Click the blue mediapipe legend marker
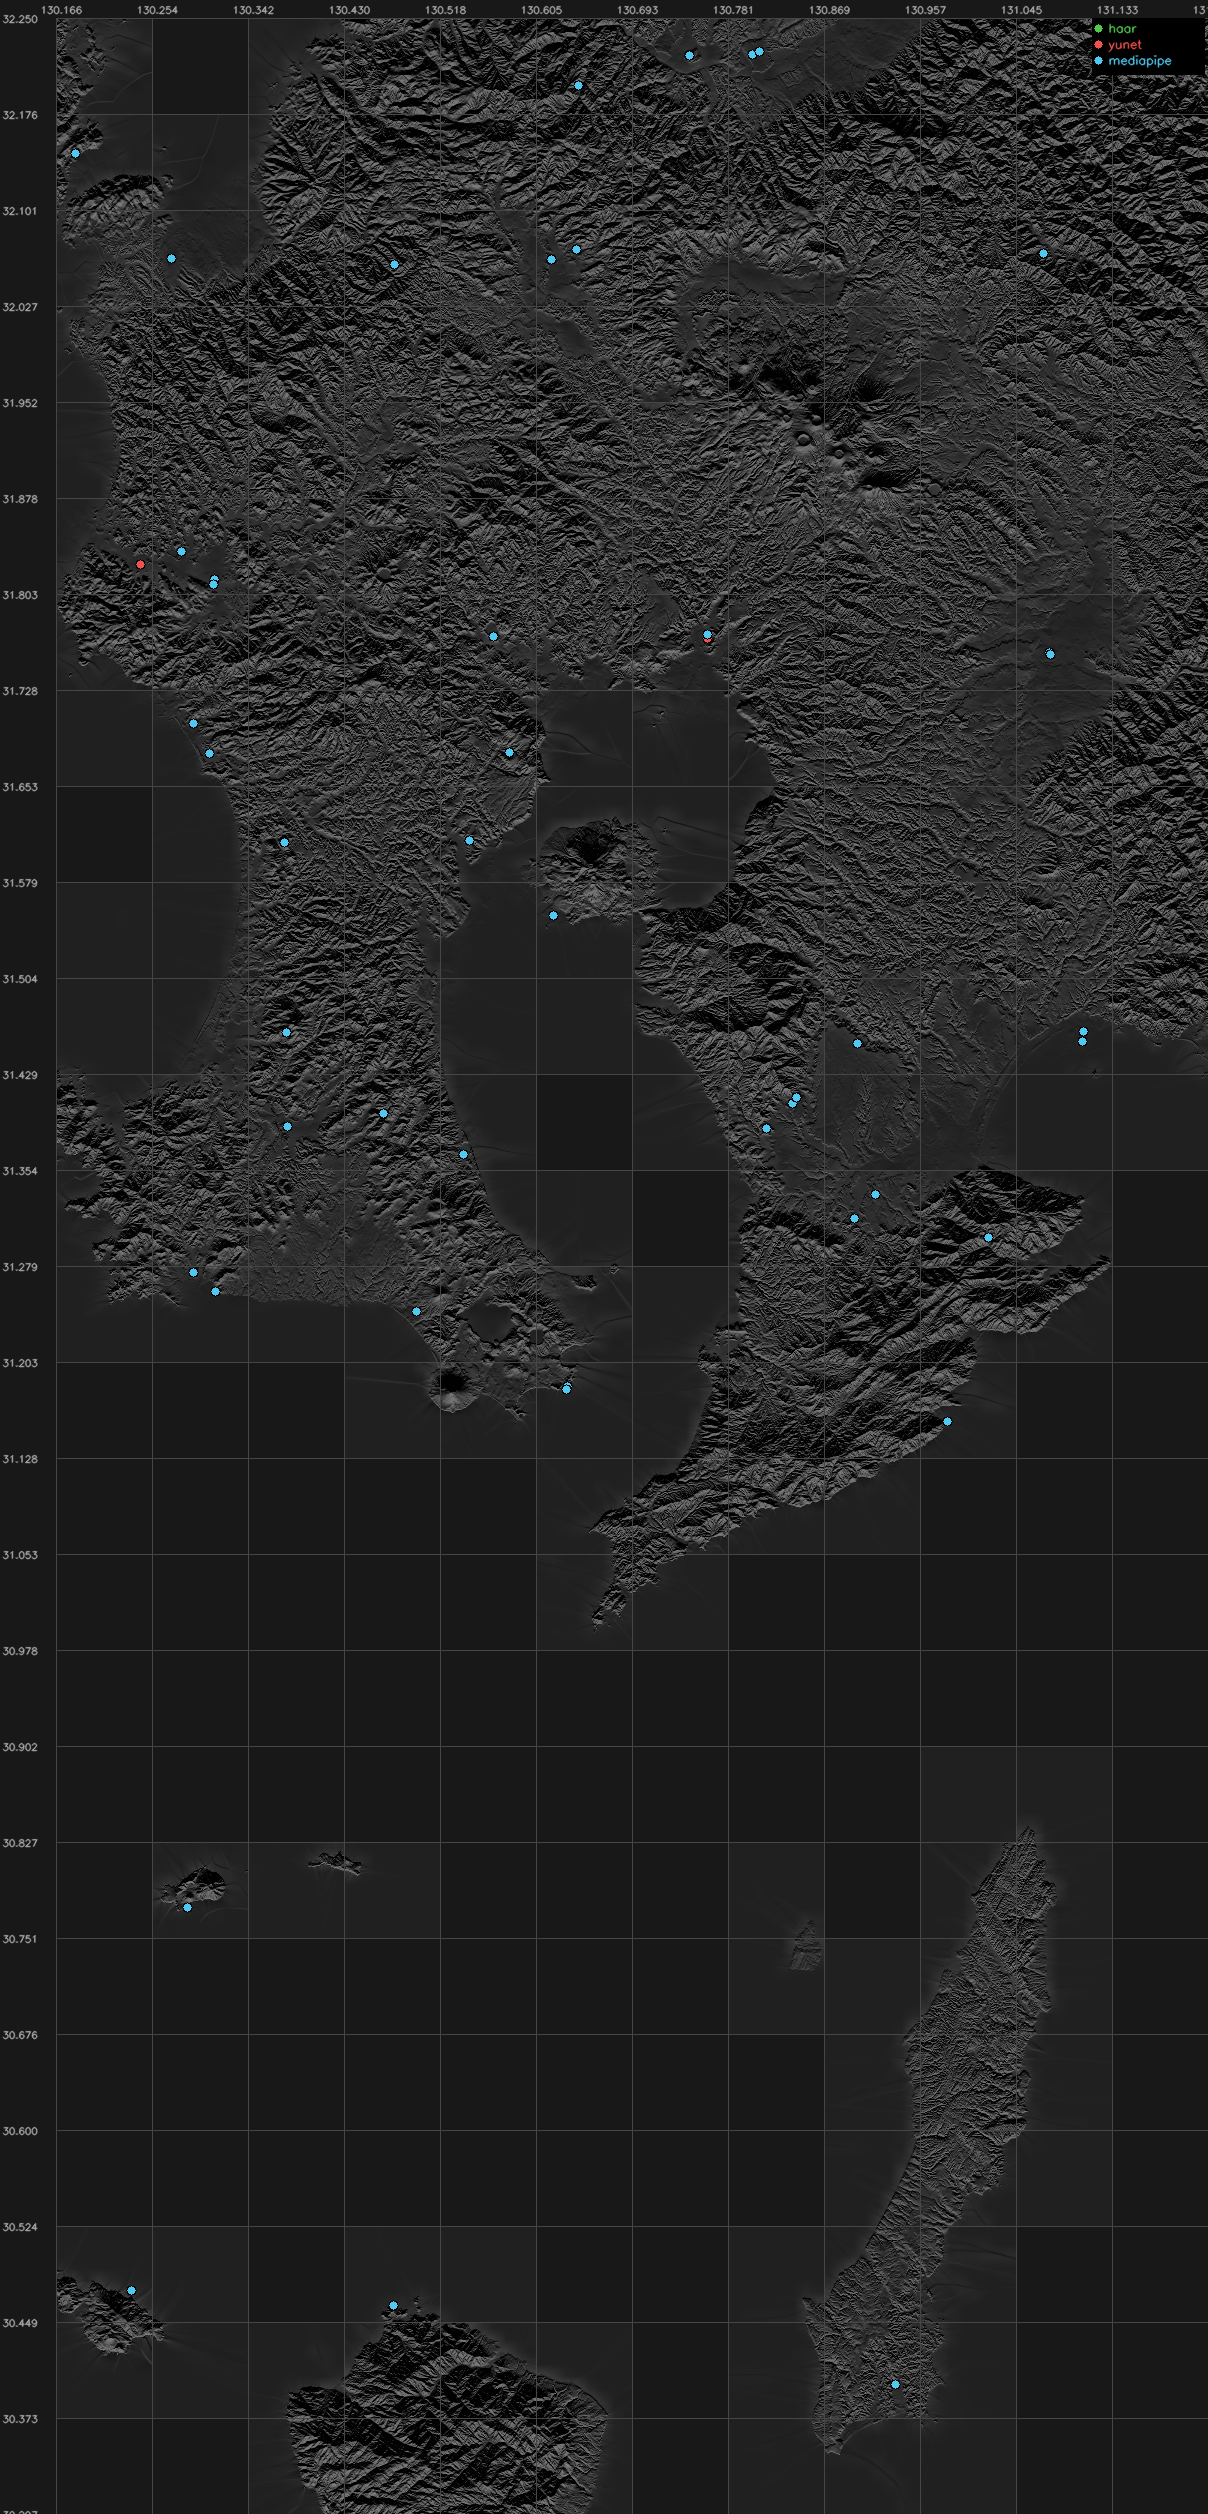Image resolution: width=1208 pixels, height=2514 pixels. (x=1098, y=61)
